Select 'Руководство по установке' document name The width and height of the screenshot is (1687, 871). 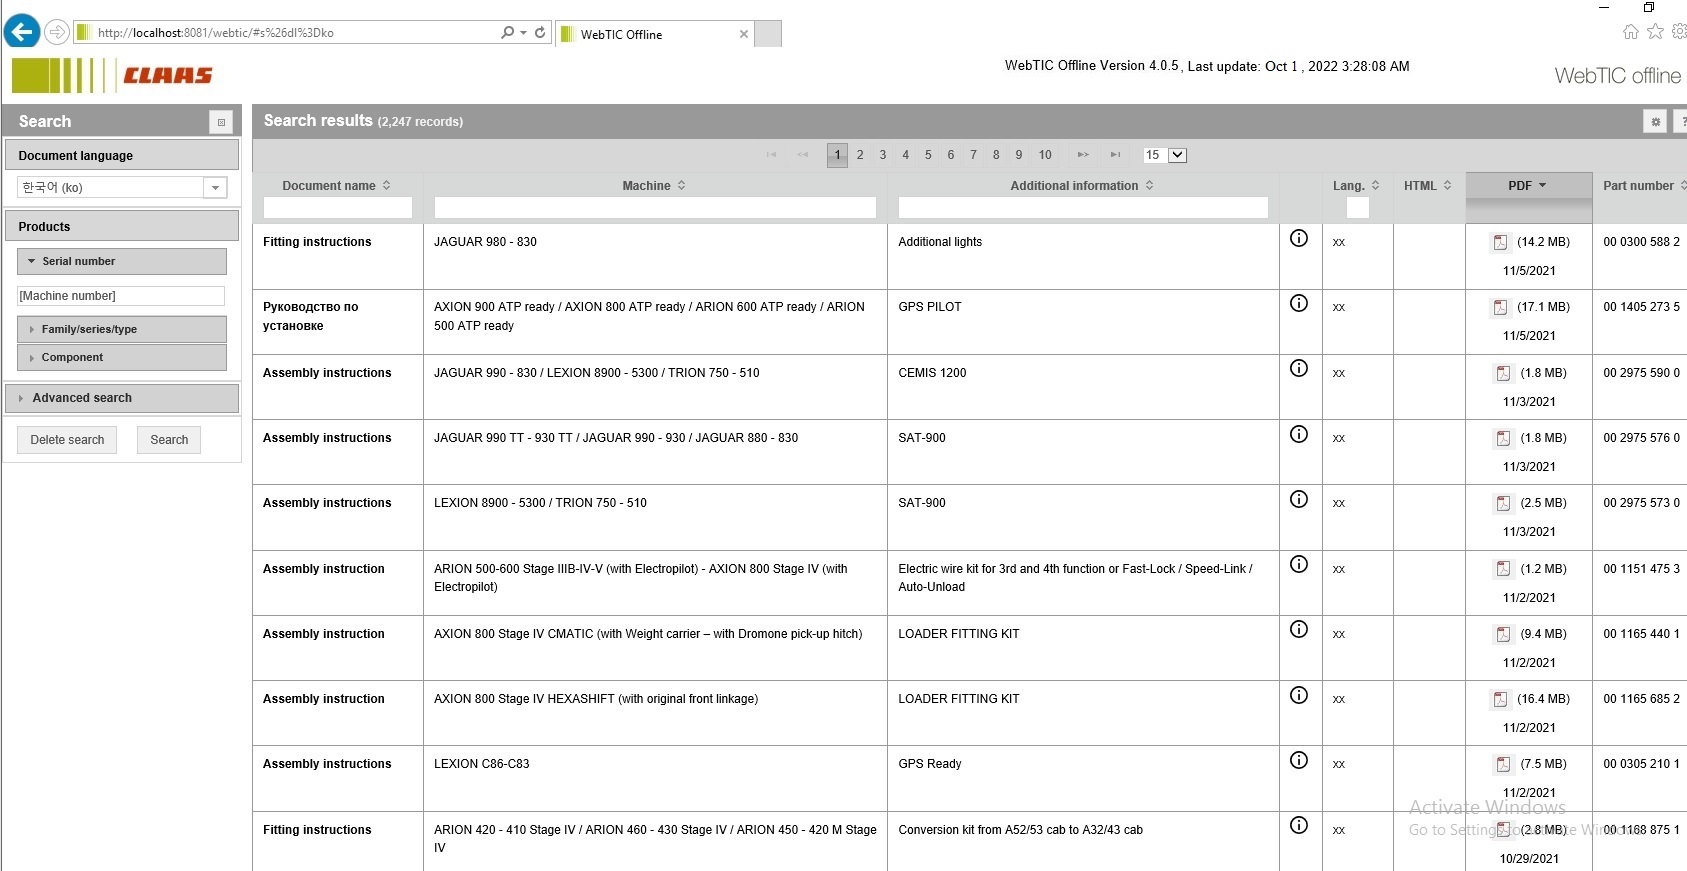click(310, 316)
